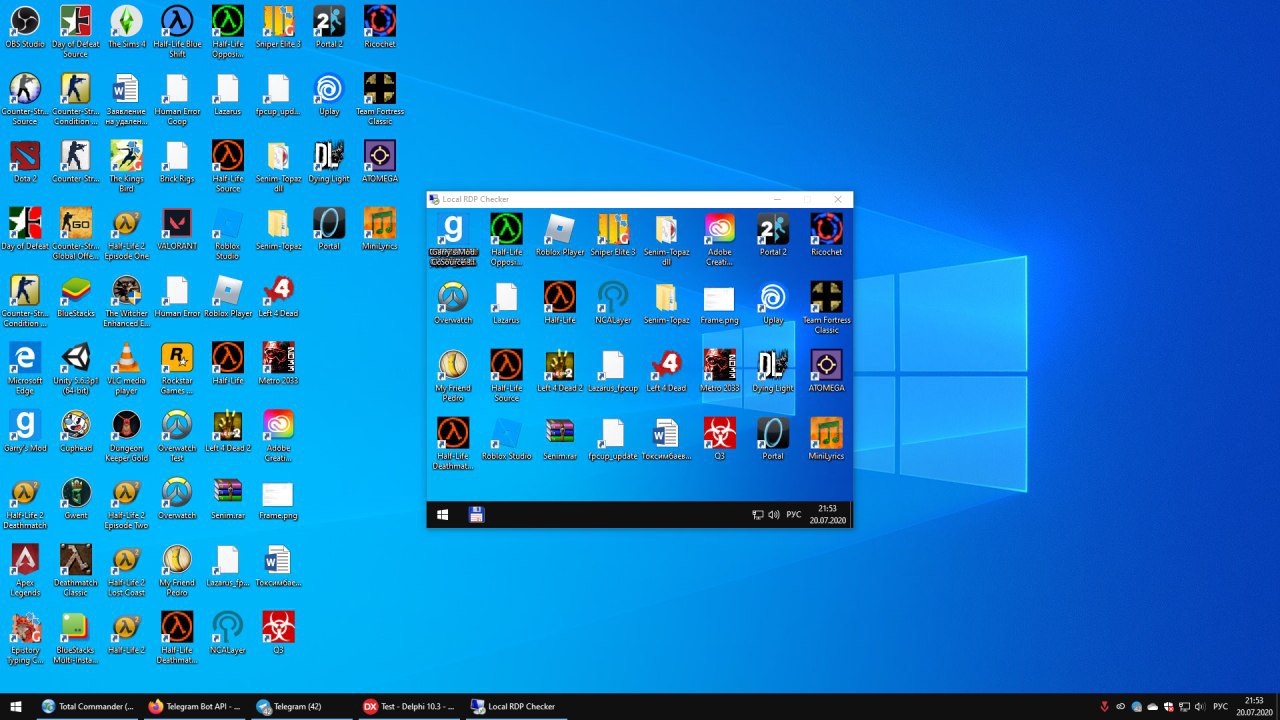This screenshot has width=1280, height=720.
Task: Switch to Test - Delphi 10.3 taskbar button
Action: click(409, 706)
